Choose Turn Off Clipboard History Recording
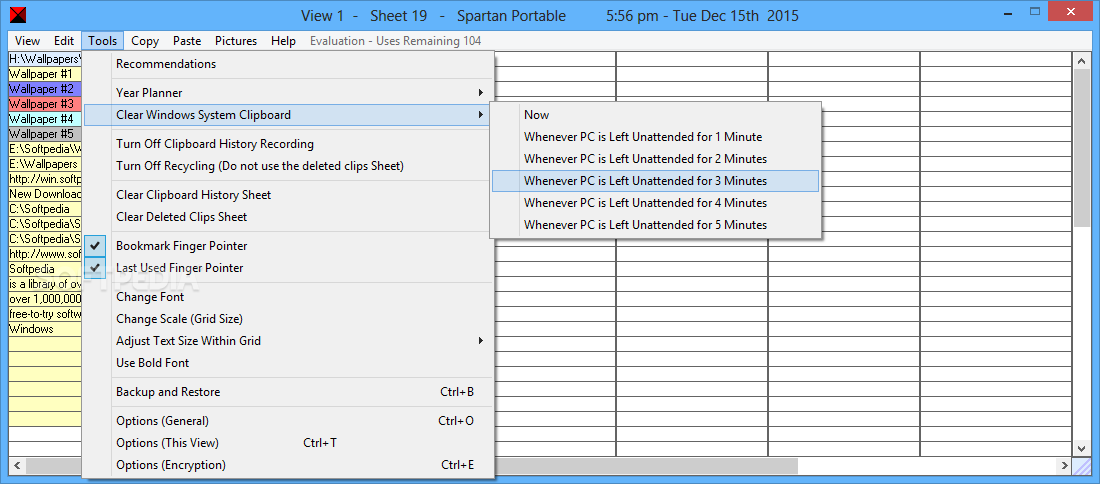Viewport: 1100px width, 484px height. tap(286, 144)
